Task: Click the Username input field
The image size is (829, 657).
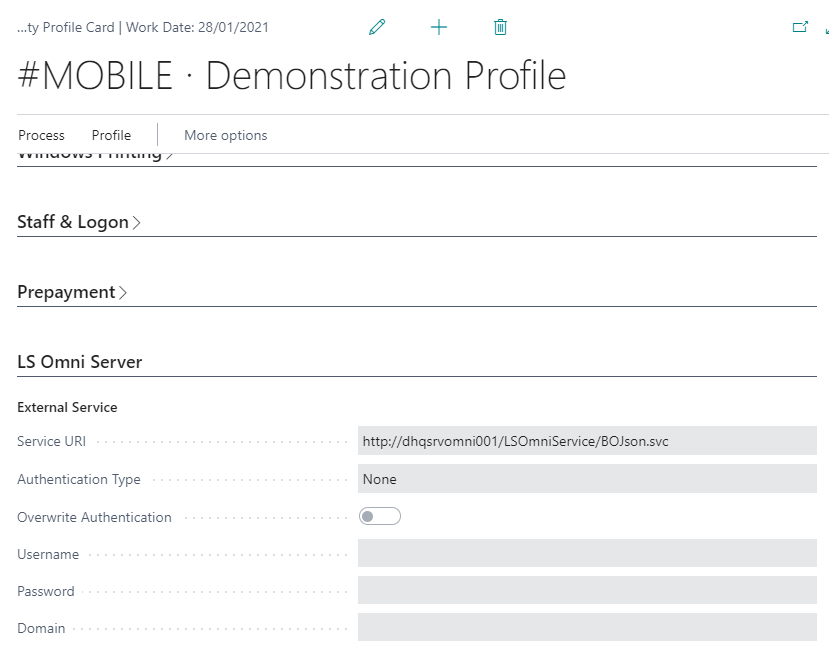Action: tap(587, 554)
